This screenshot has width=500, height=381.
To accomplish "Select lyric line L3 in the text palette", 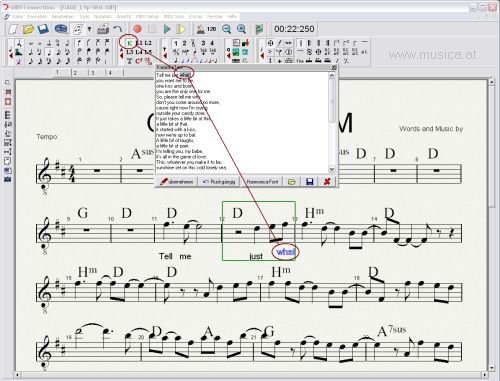I will click(130, 52).
